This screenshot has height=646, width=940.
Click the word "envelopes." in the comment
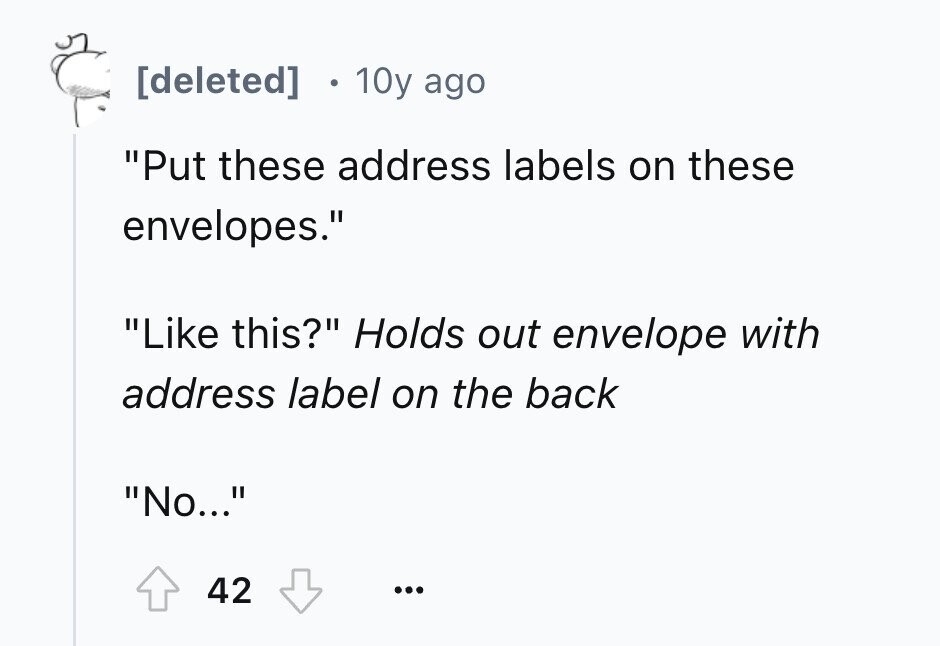coord(234,227)
